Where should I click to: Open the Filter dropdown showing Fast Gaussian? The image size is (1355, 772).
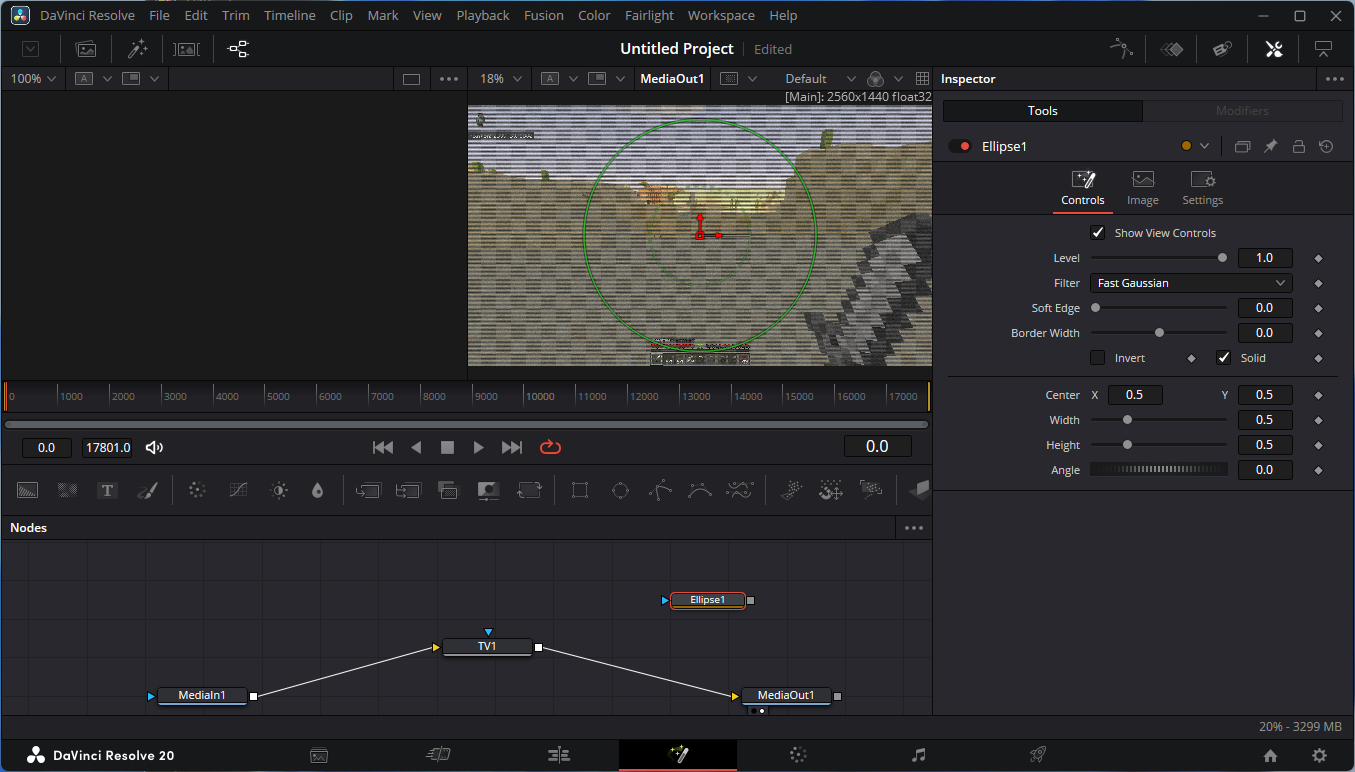coord(1190,282)
